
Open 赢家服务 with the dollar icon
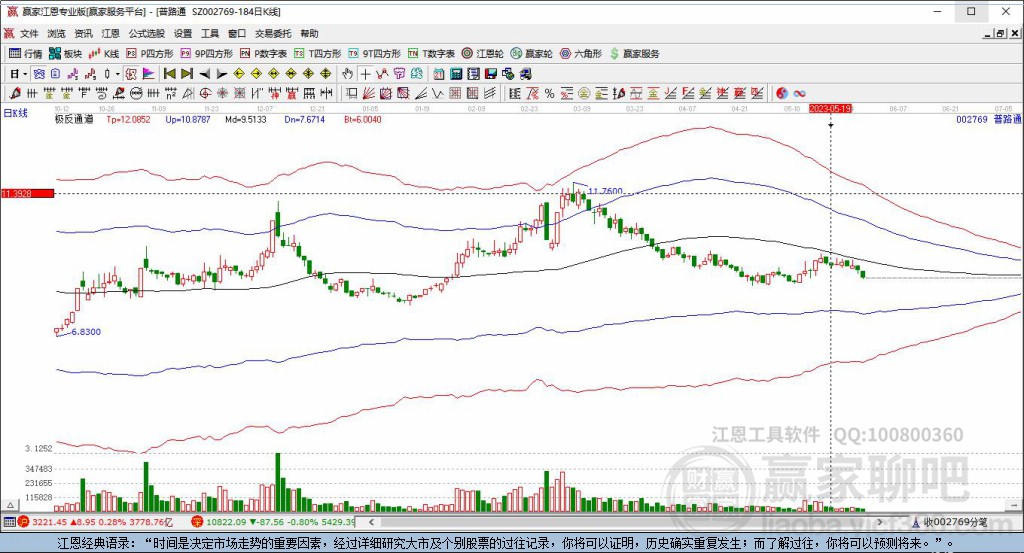click(634, 54)
